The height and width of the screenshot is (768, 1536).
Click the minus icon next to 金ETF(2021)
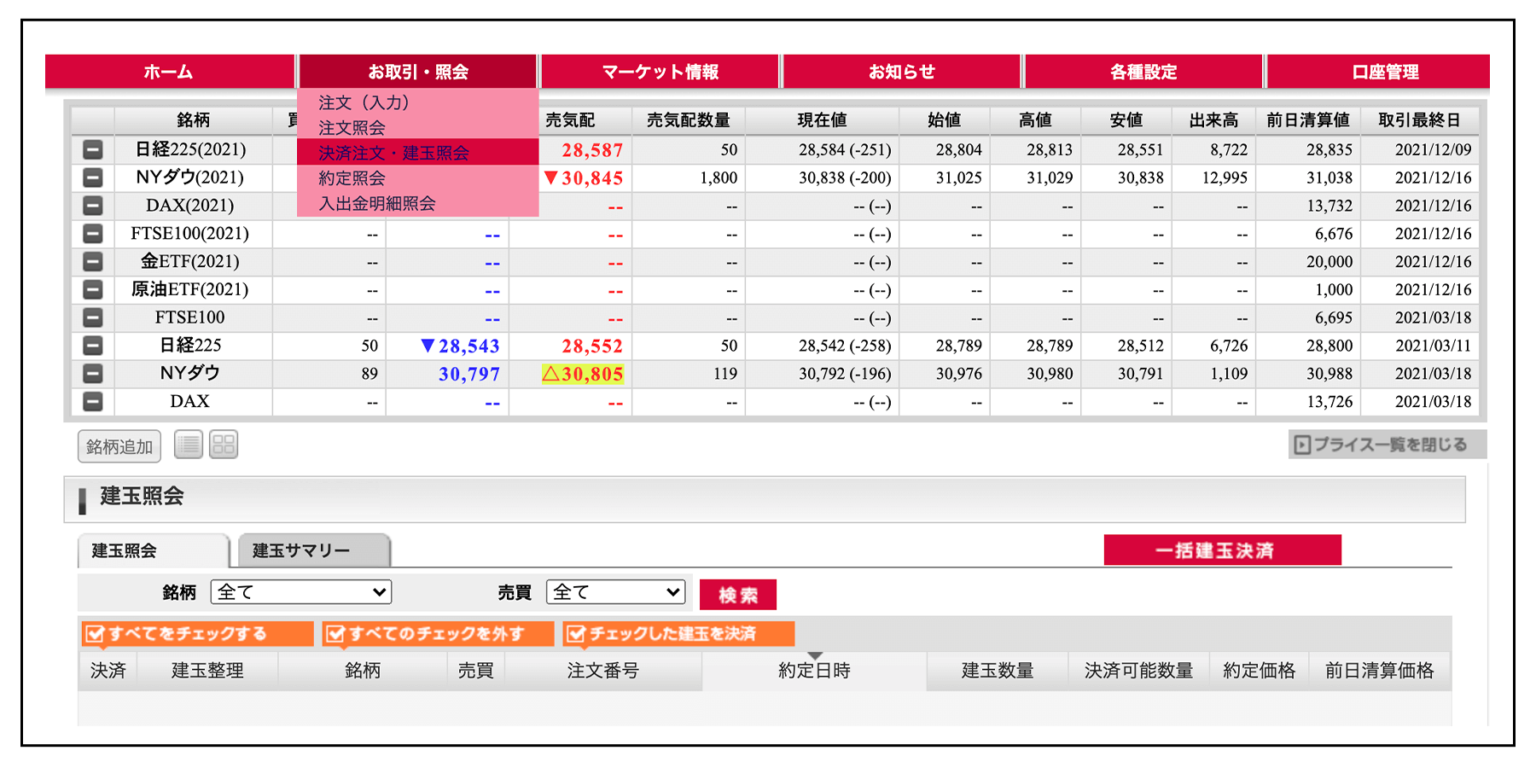(92, 262)
